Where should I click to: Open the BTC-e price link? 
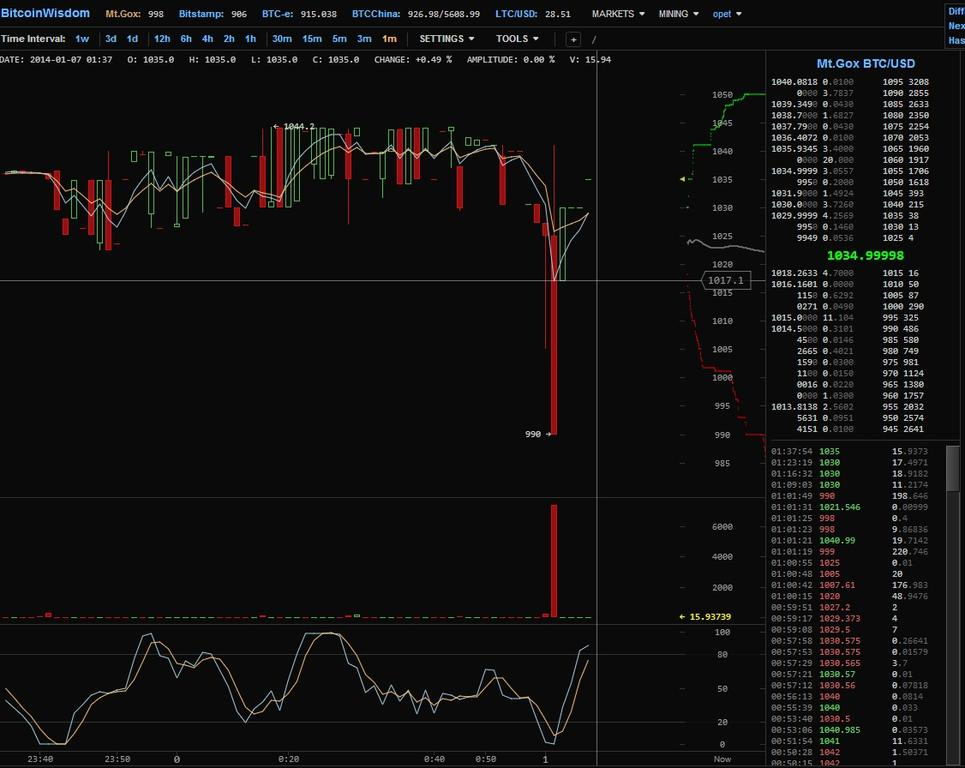click(x=277, y=14)
